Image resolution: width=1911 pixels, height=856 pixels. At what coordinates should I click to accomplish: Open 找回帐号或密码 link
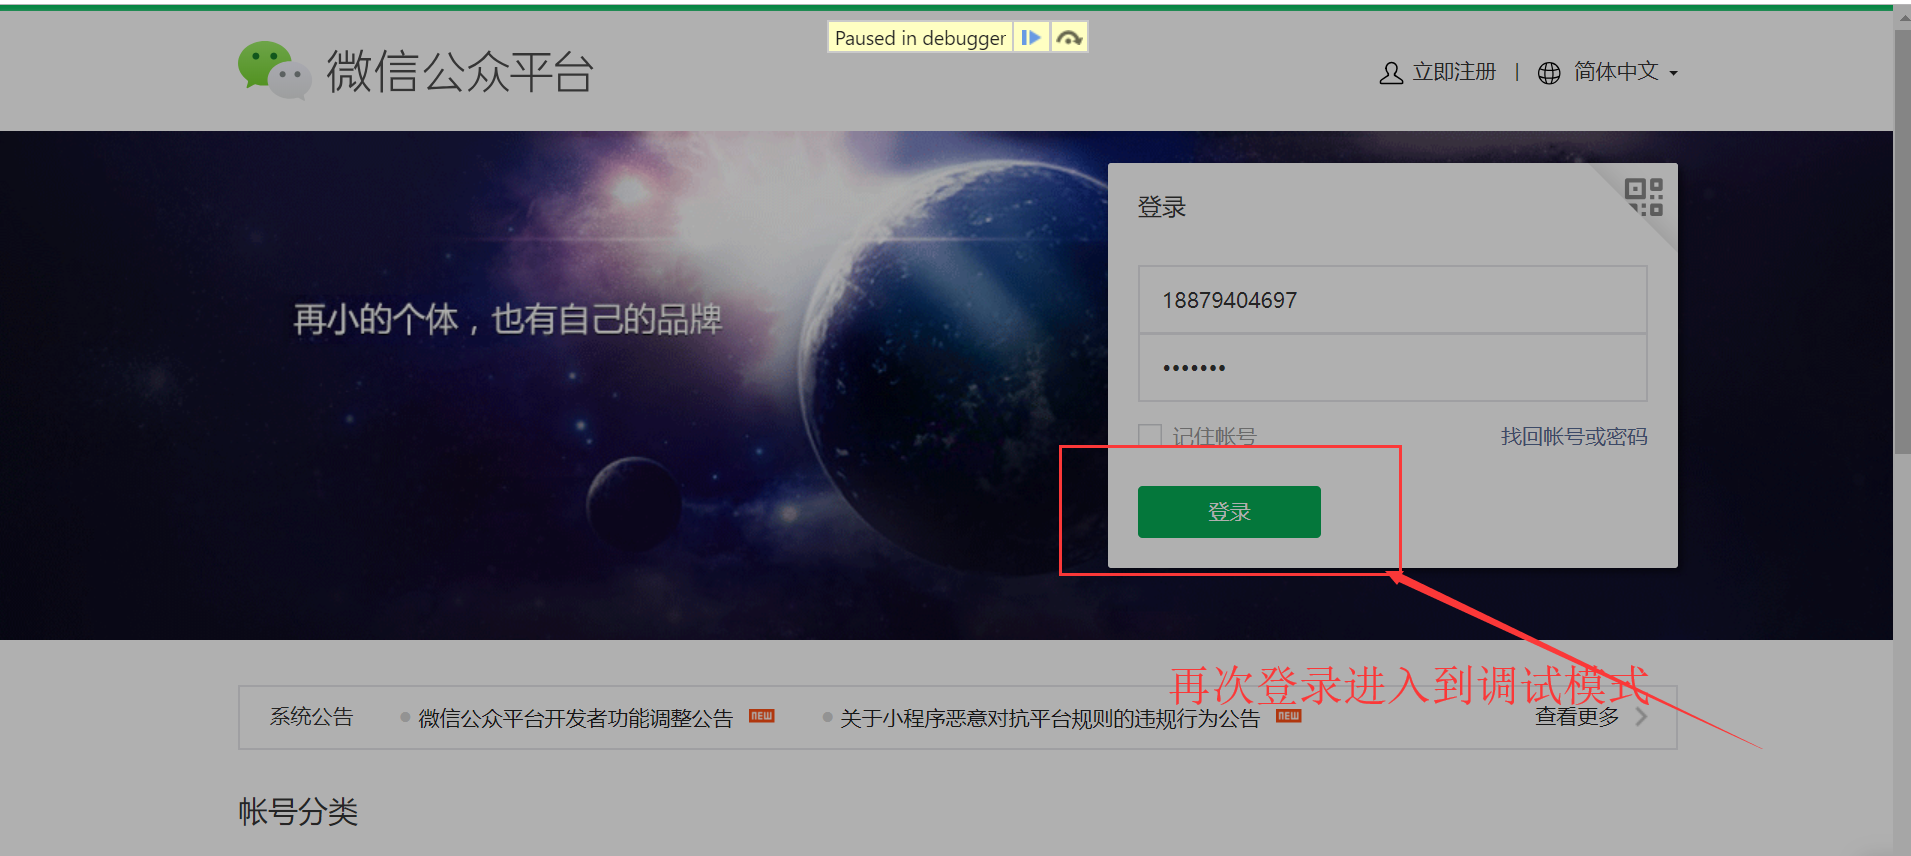point(1574,436)
